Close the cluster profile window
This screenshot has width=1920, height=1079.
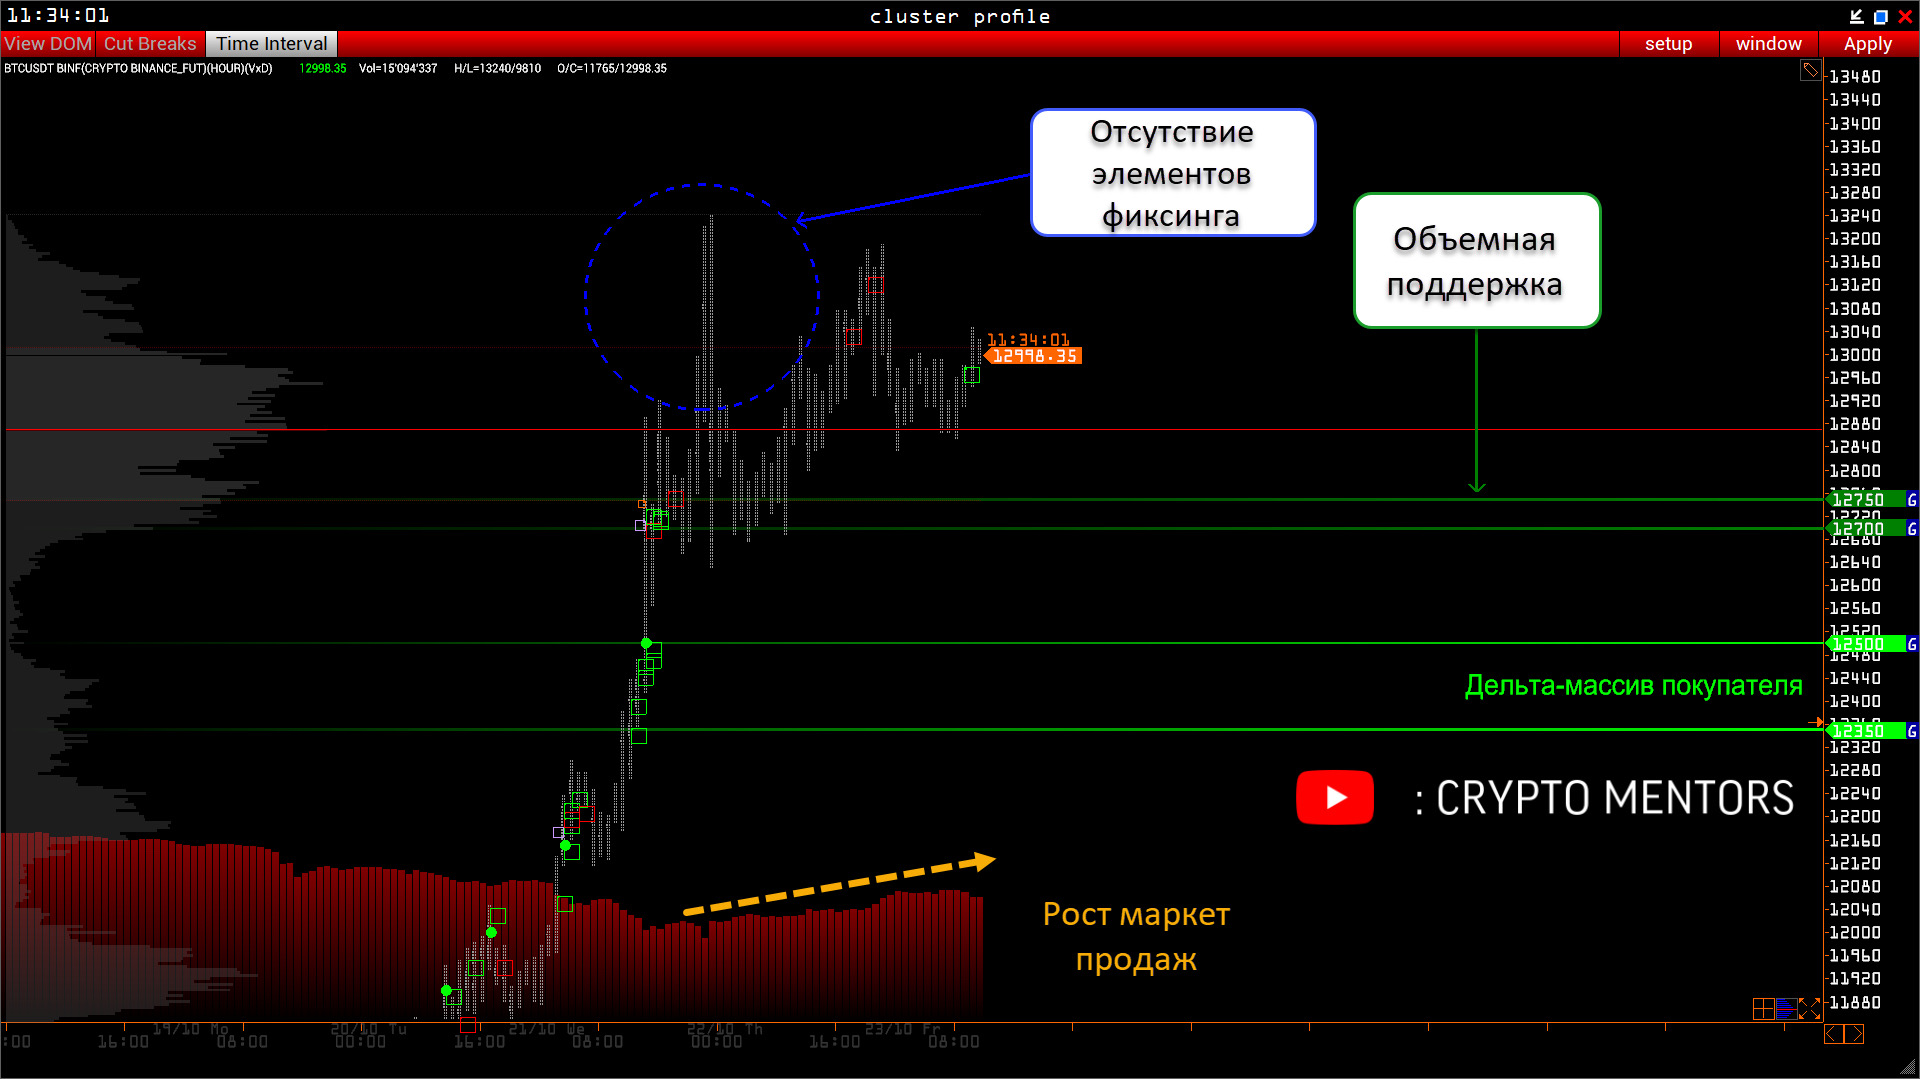pyautogui.click(x=1904, y=16)
